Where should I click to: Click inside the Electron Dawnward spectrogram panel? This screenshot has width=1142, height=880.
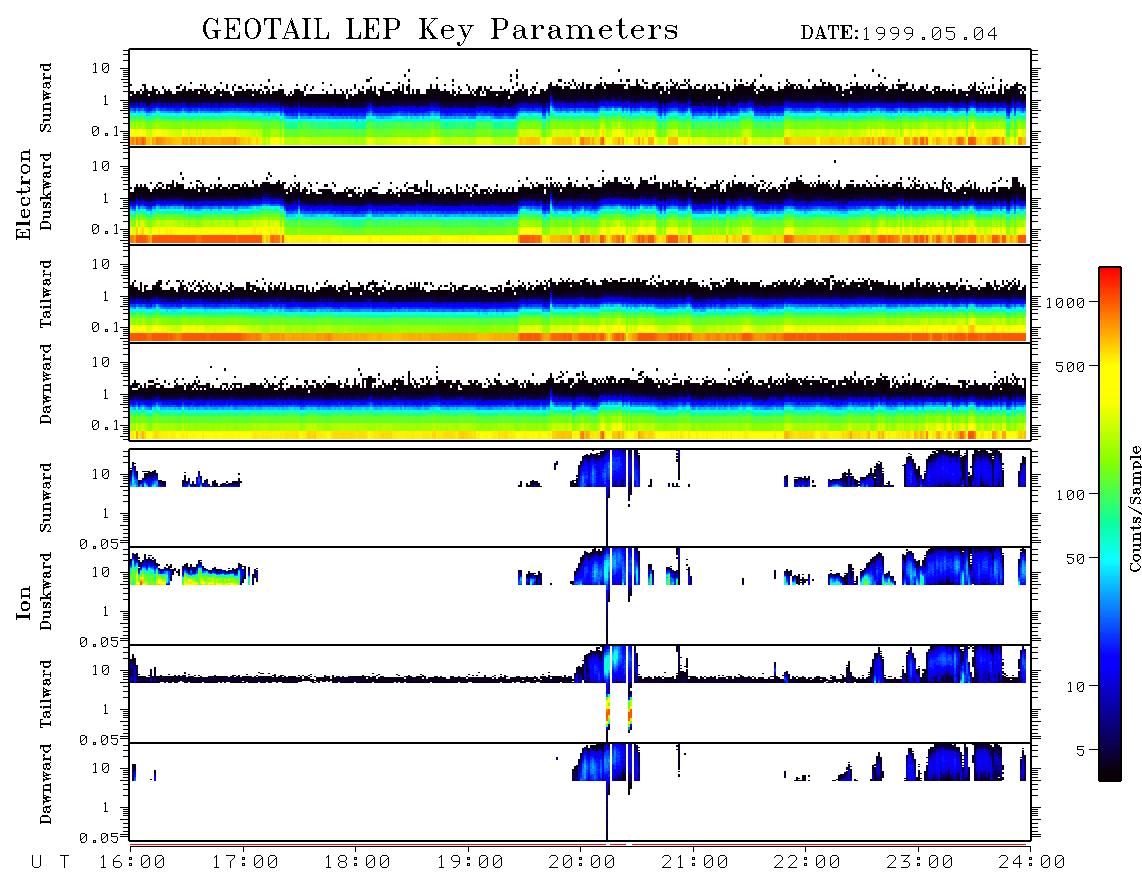point(580,391)
